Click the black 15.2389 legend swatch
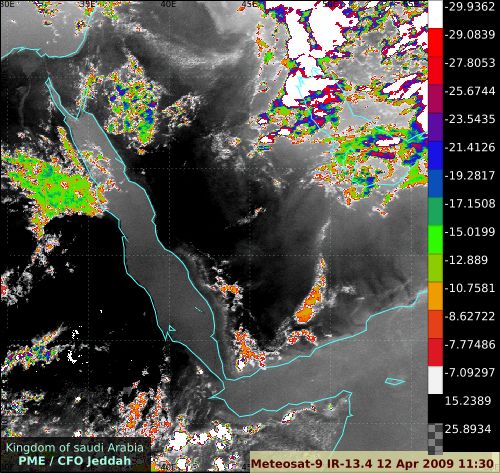 [435, 409]
